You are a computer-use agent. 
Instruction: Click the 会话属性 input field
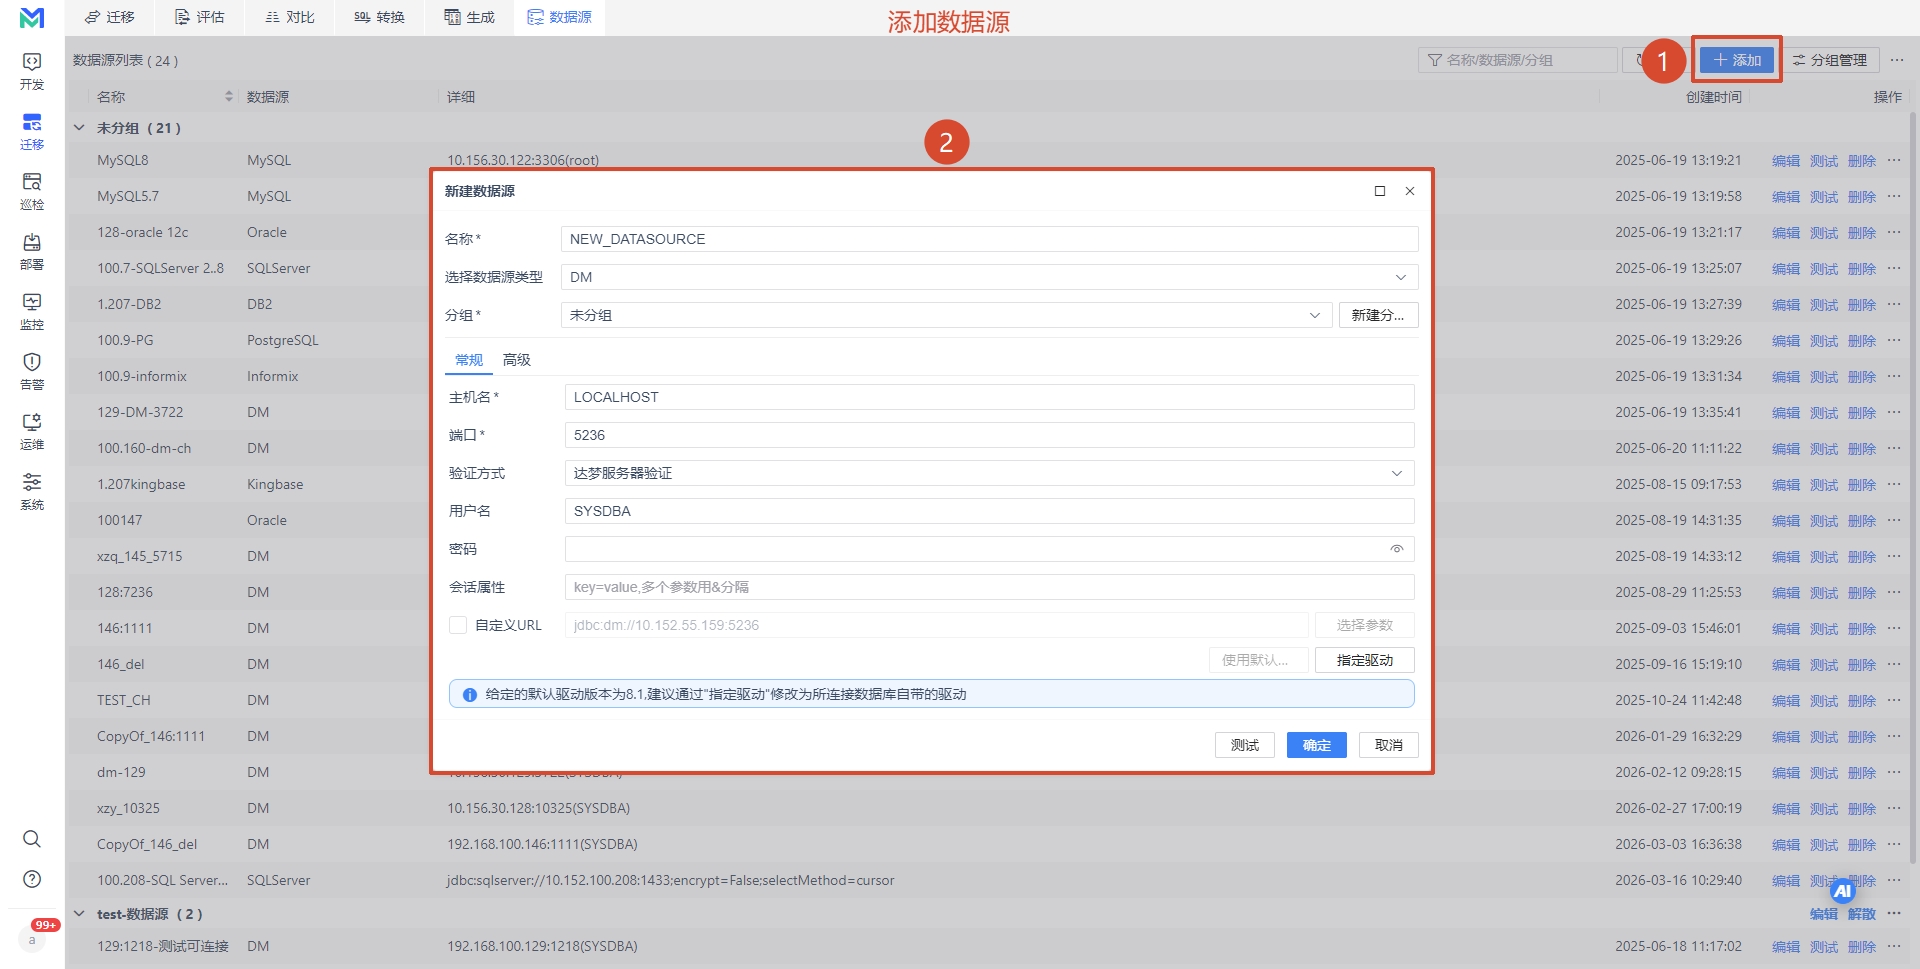tap(989, 587)
